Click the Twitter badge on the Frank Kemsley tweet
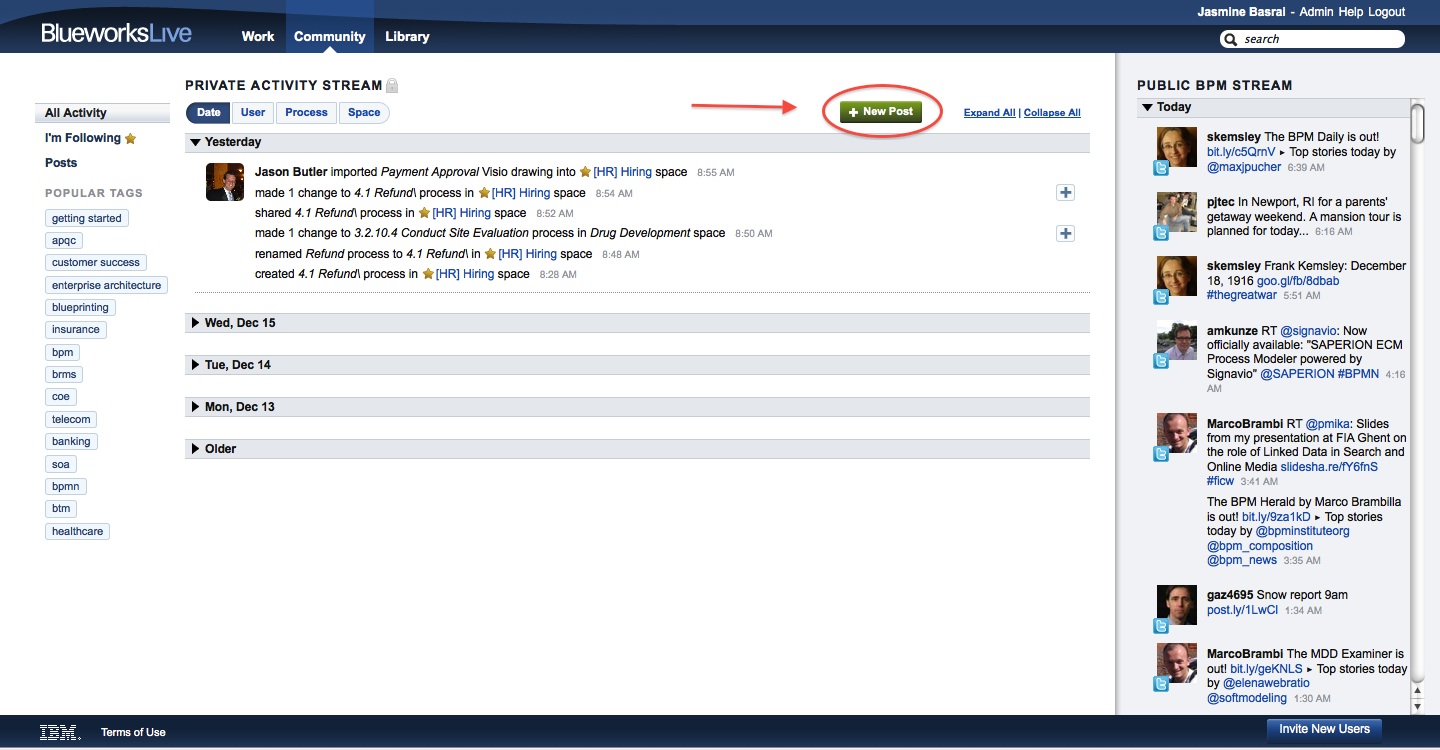1440x750 pixels. pos(1161,297)
